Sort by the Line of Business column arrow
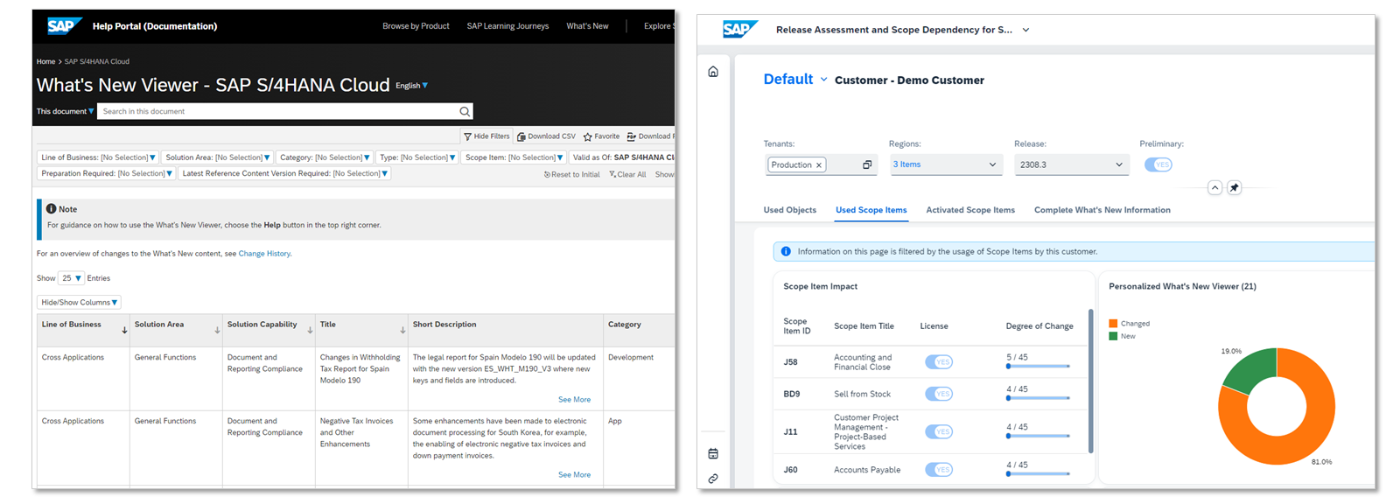 coord(124,330)
